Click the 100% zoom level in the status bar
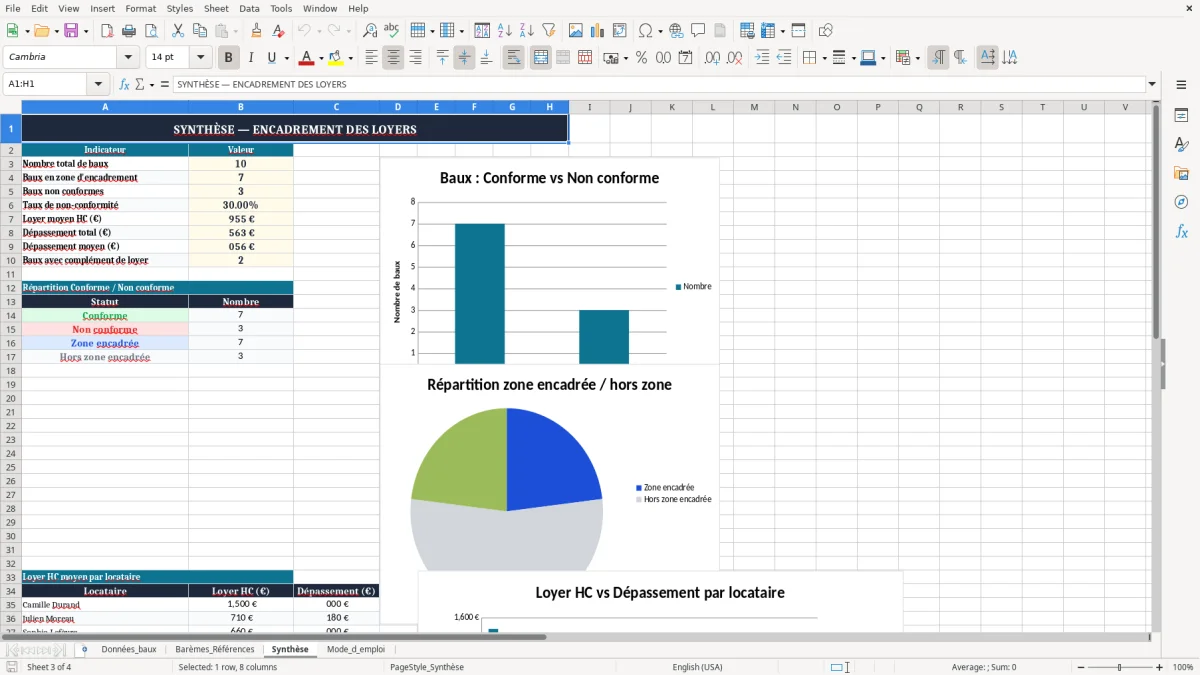This screenshot has height=675, width=1200. (x=1183, y=667)
